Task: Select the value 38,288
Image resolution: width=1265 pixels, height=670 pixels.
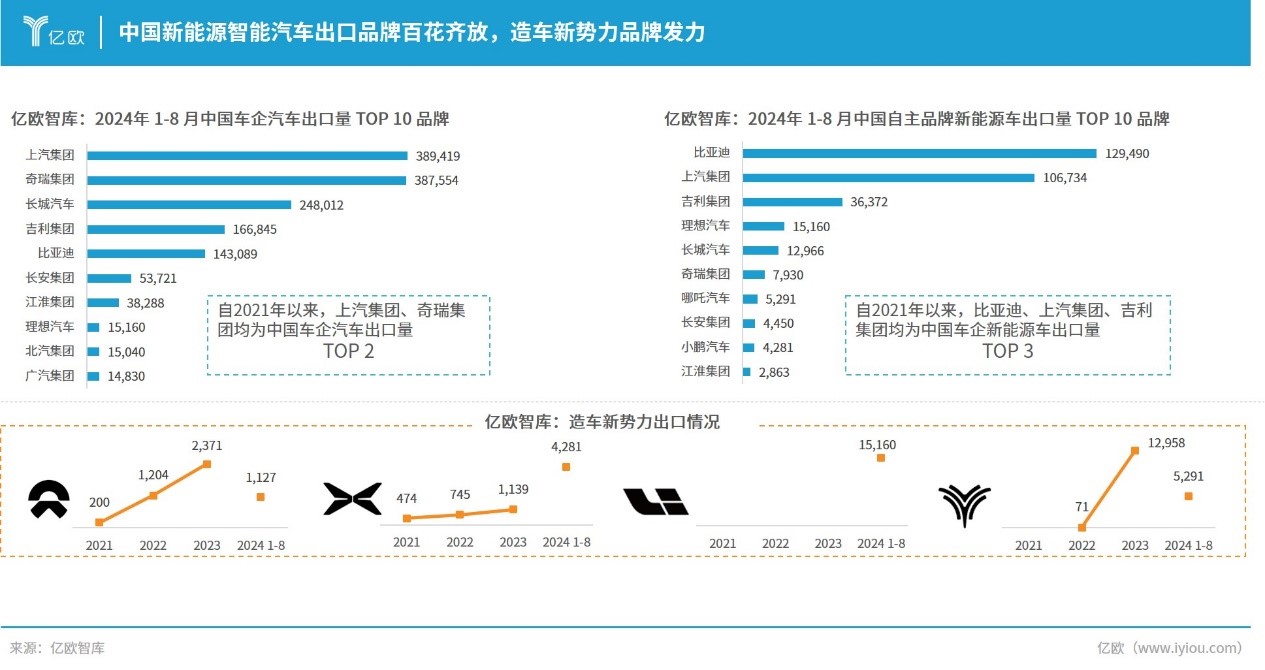Action: [146, 303]
